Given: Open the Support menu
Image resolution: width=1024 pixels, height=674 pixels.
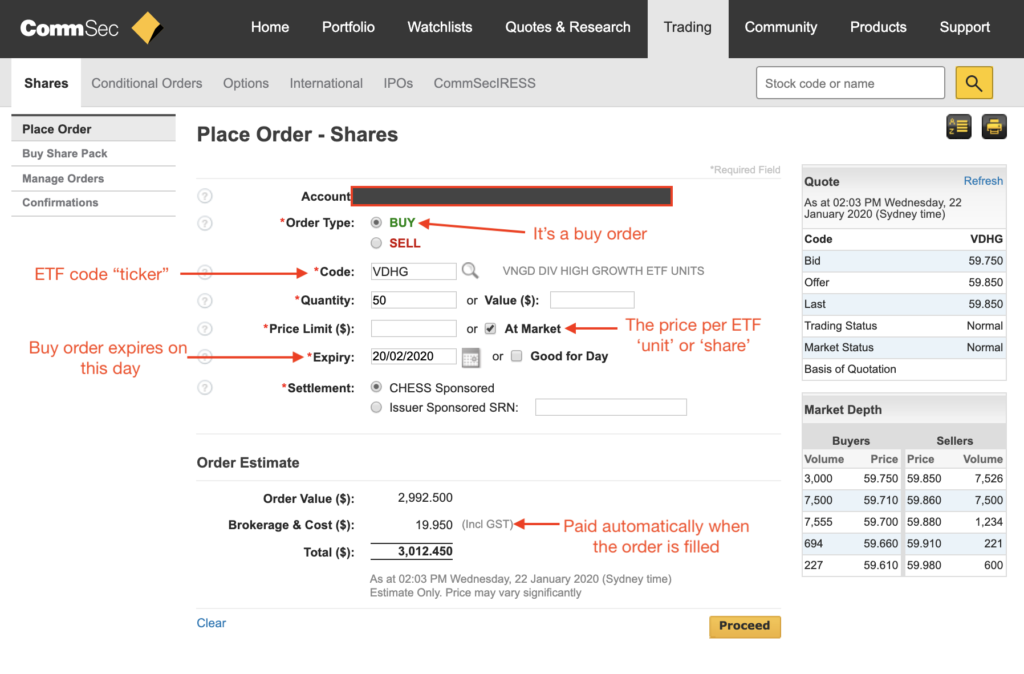Looking at the screenshot, I should (965, 27).
